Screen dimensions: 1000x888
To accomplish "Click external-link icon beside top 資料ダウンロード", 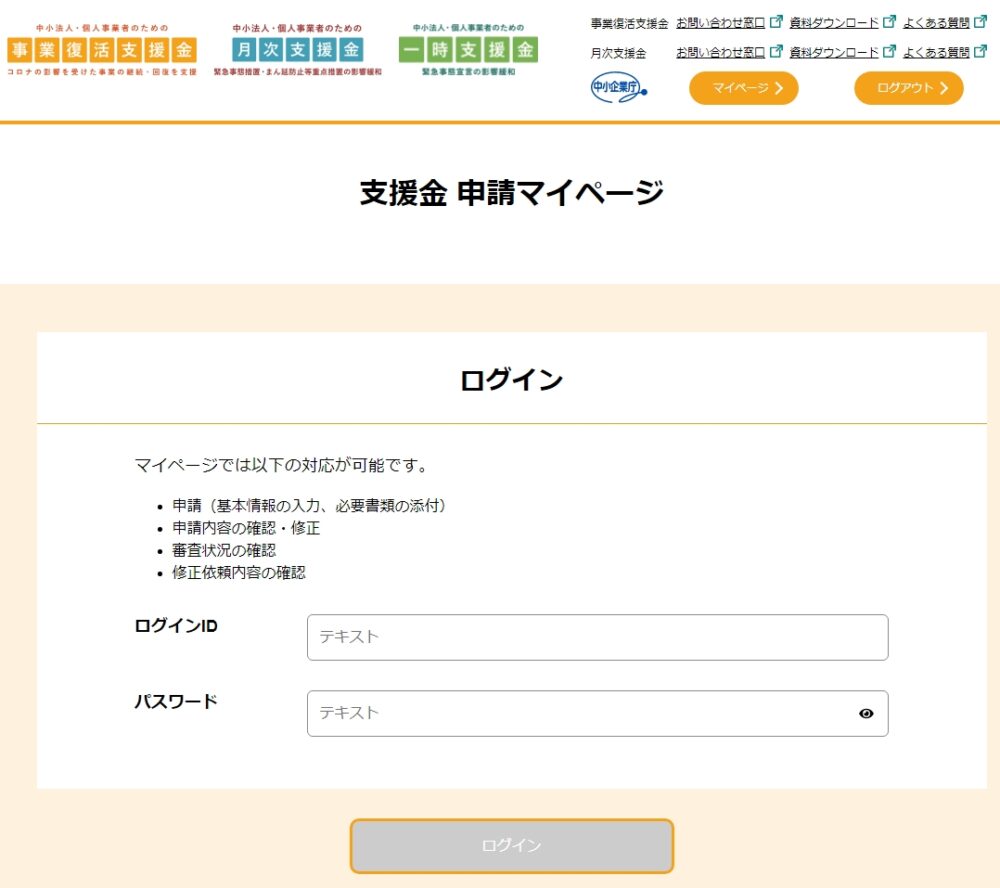I will (890, 22).
